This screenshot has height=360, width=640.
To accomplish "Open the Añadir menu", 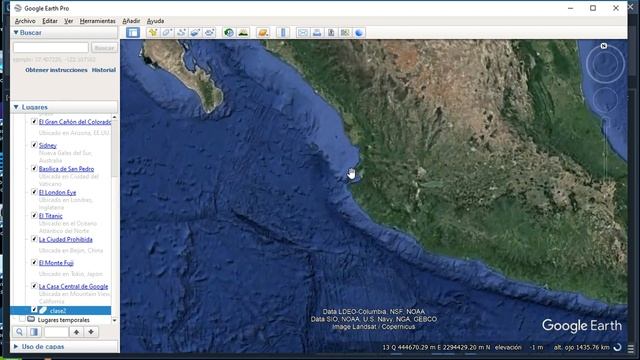I will click(131, 21).
